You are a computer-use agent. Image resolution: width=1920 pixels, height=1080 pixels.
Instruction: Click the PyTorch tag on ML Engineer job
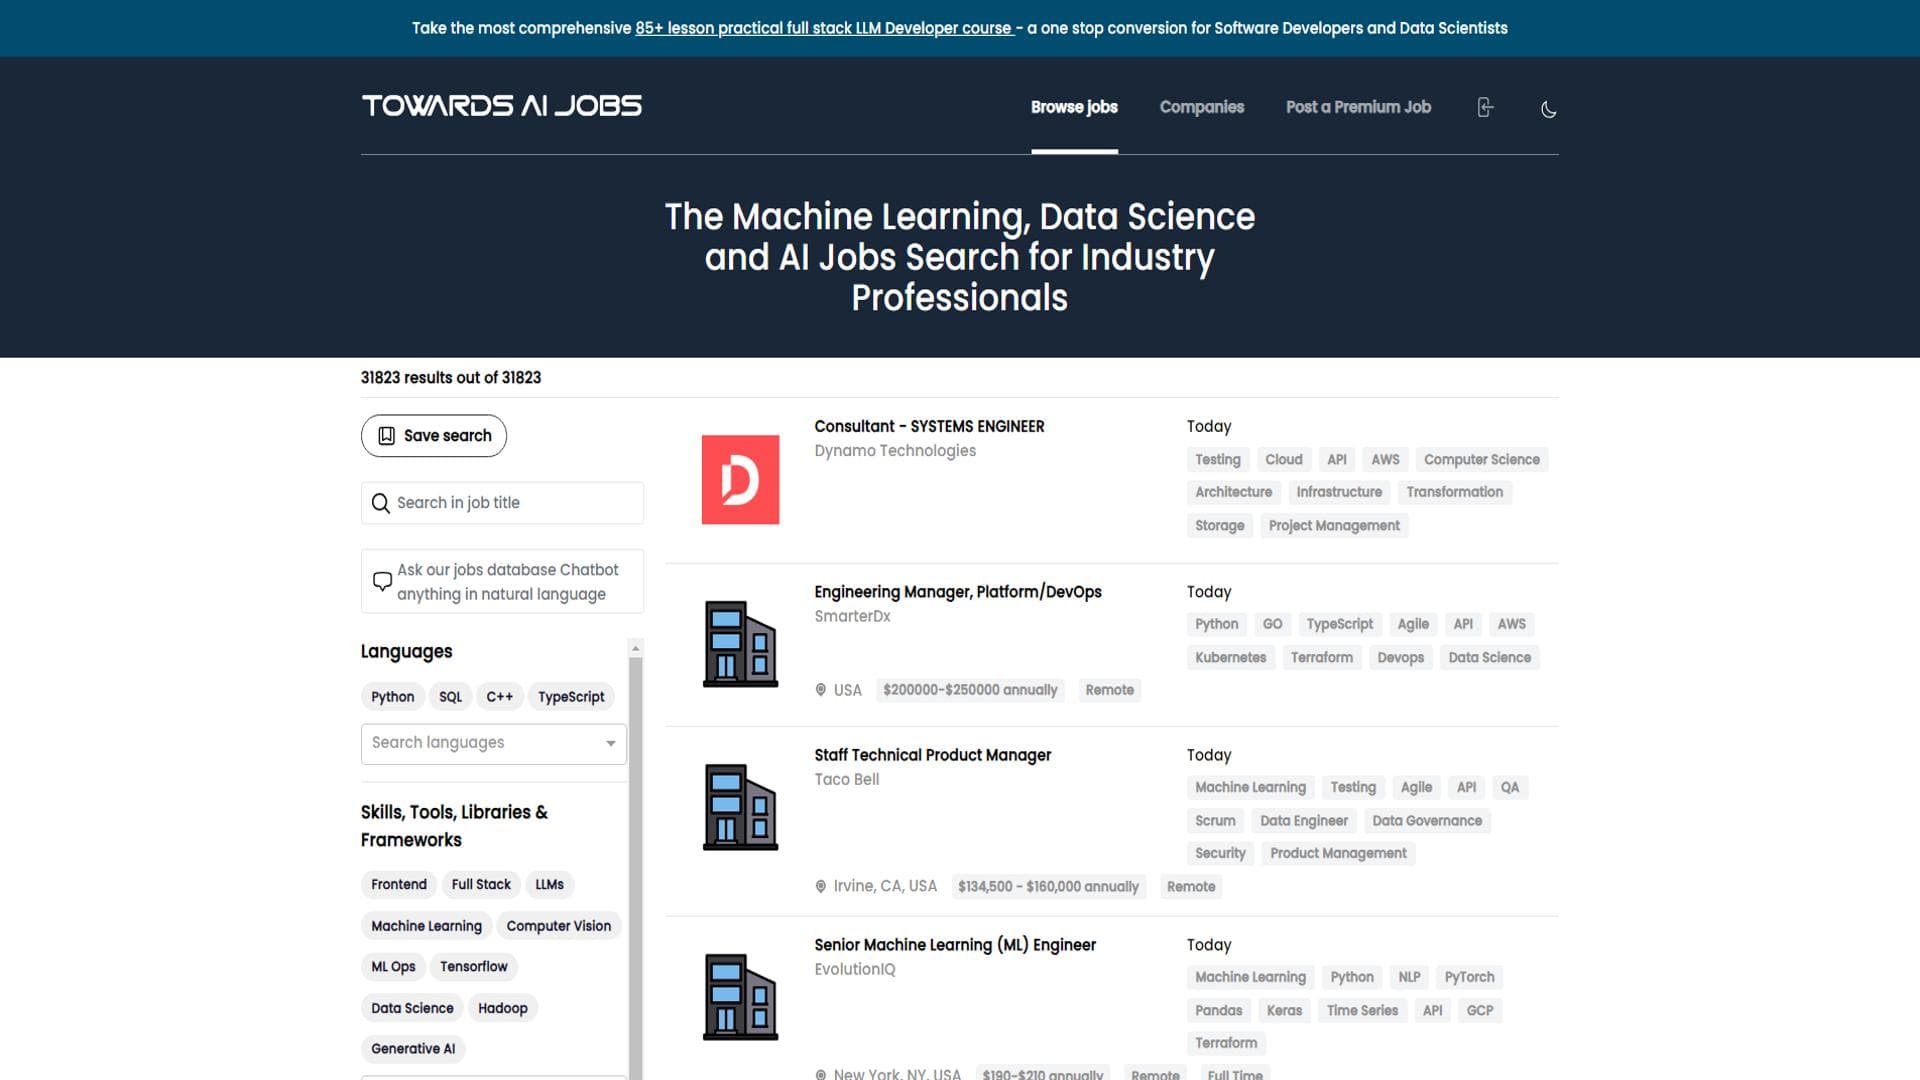coord(1469,978)
